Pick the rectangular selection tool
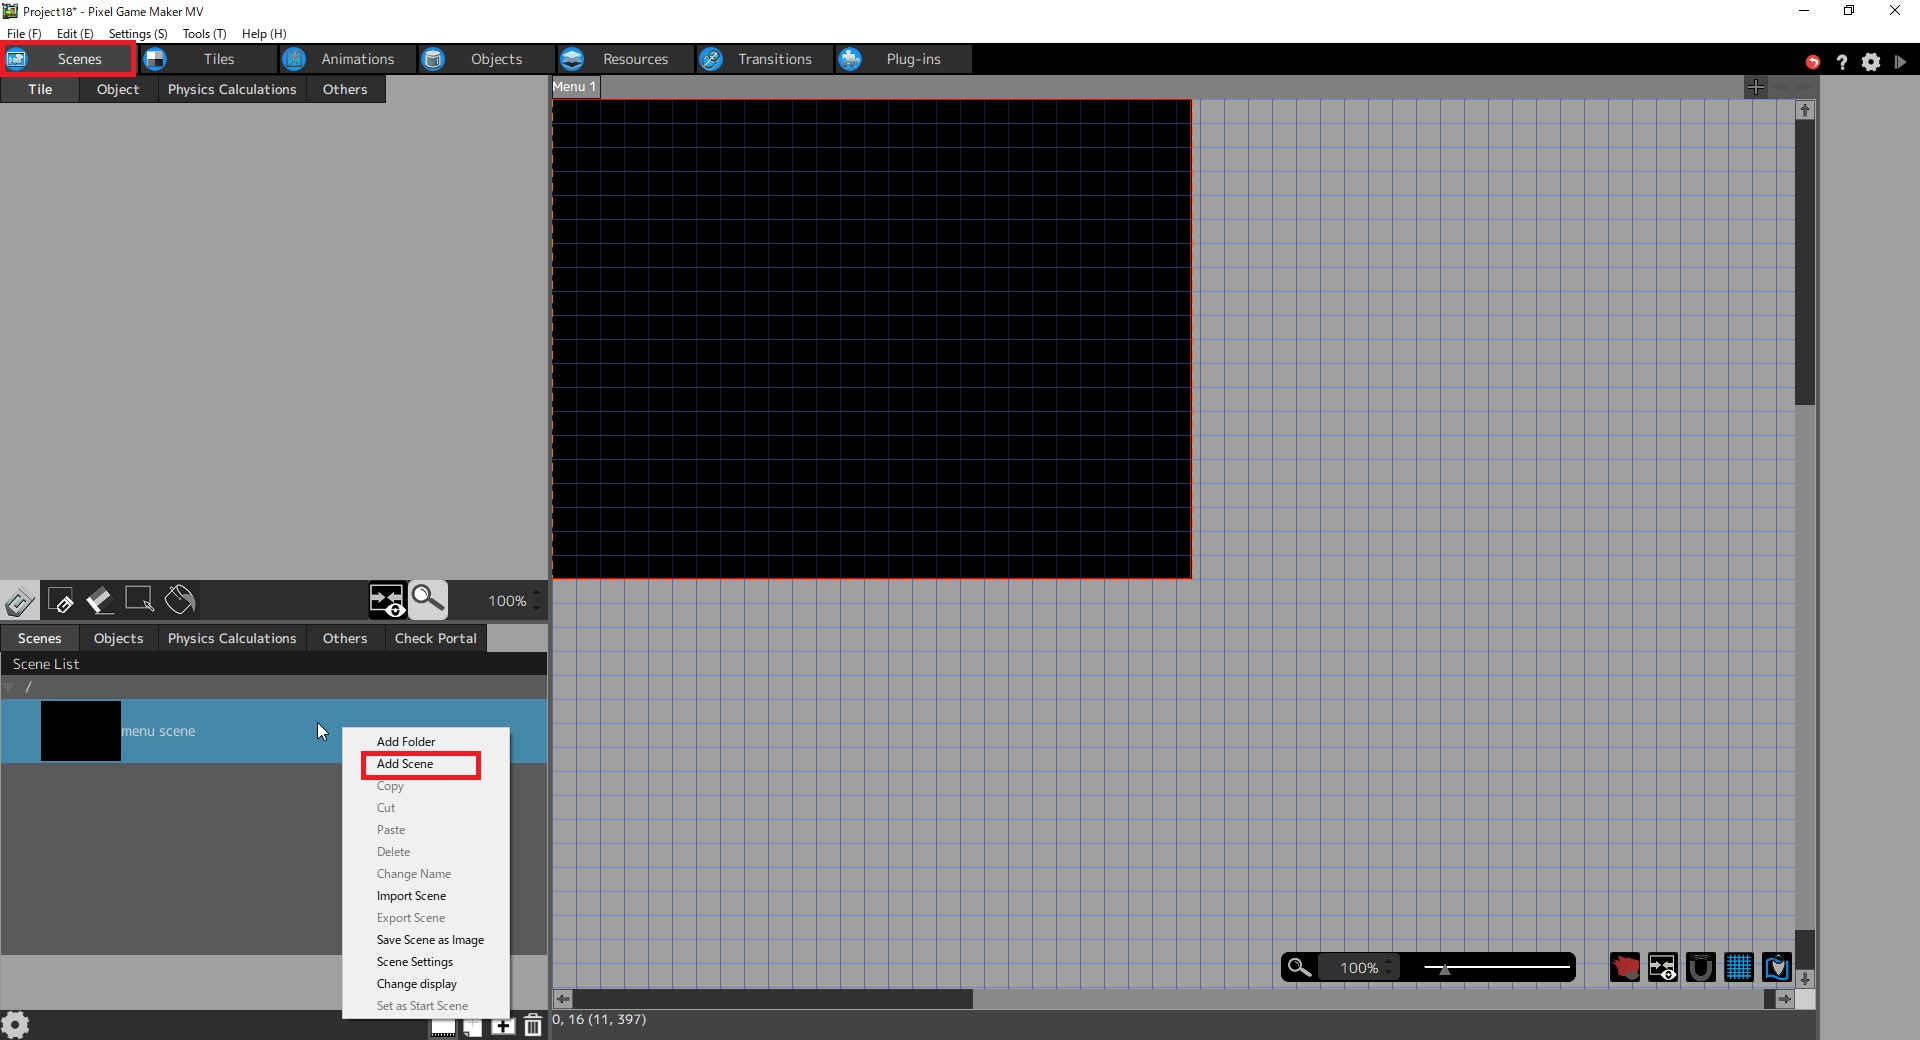This screenshot has height=1040, width=1920. coord(139,600)
